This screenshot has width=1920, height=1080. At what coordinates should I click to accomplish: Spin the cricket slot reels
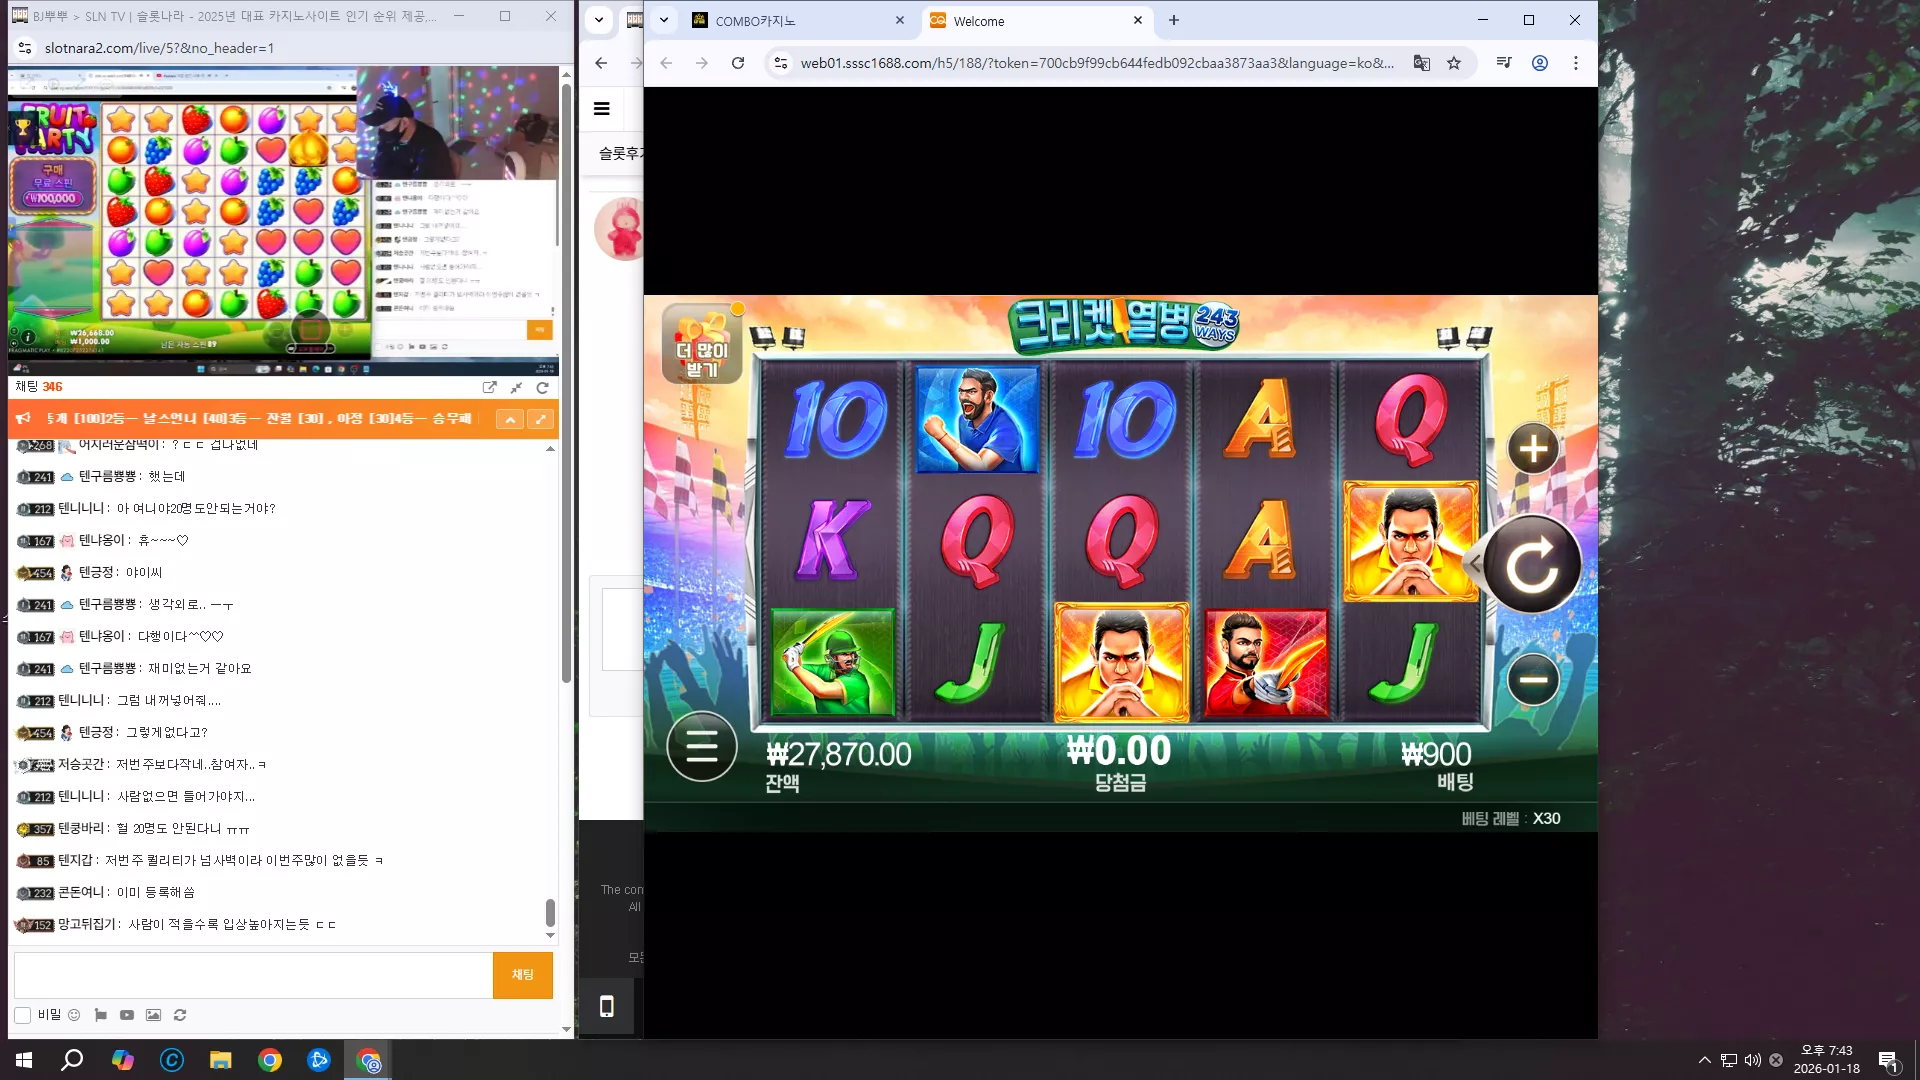1531,564
